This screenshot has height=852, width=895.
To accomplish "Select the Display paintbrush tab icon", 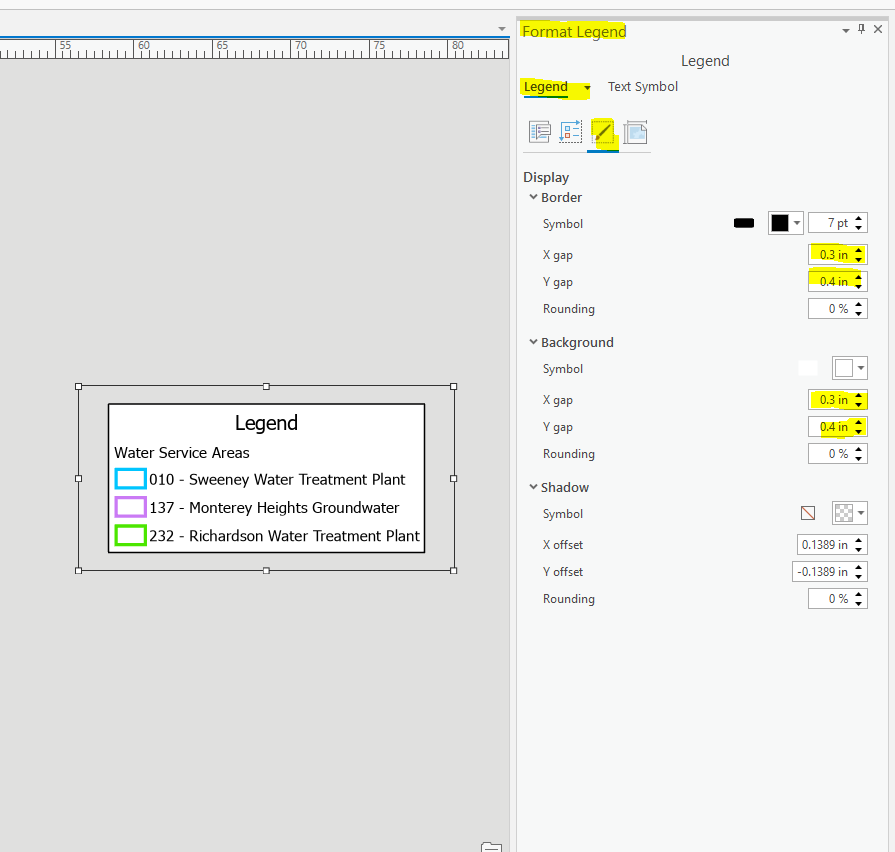I will coord(603,131).
